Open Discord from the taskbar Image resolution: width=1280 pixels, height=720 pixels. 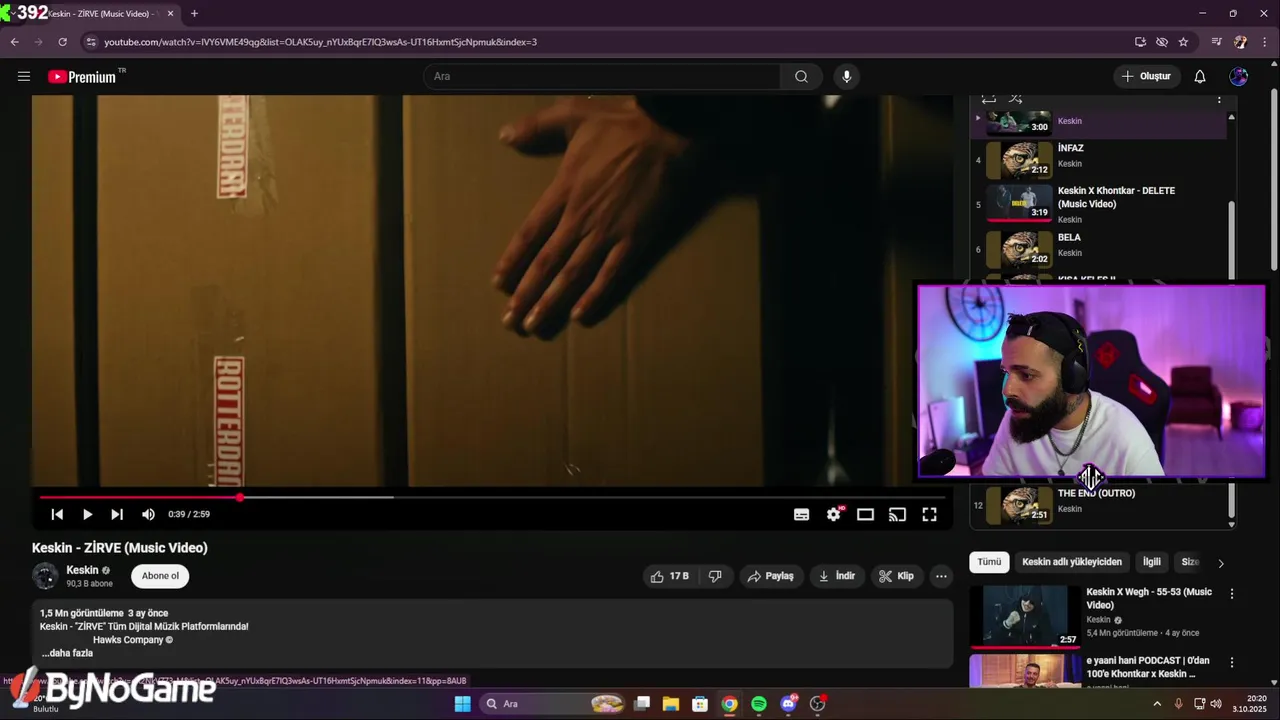click(789, 704)
